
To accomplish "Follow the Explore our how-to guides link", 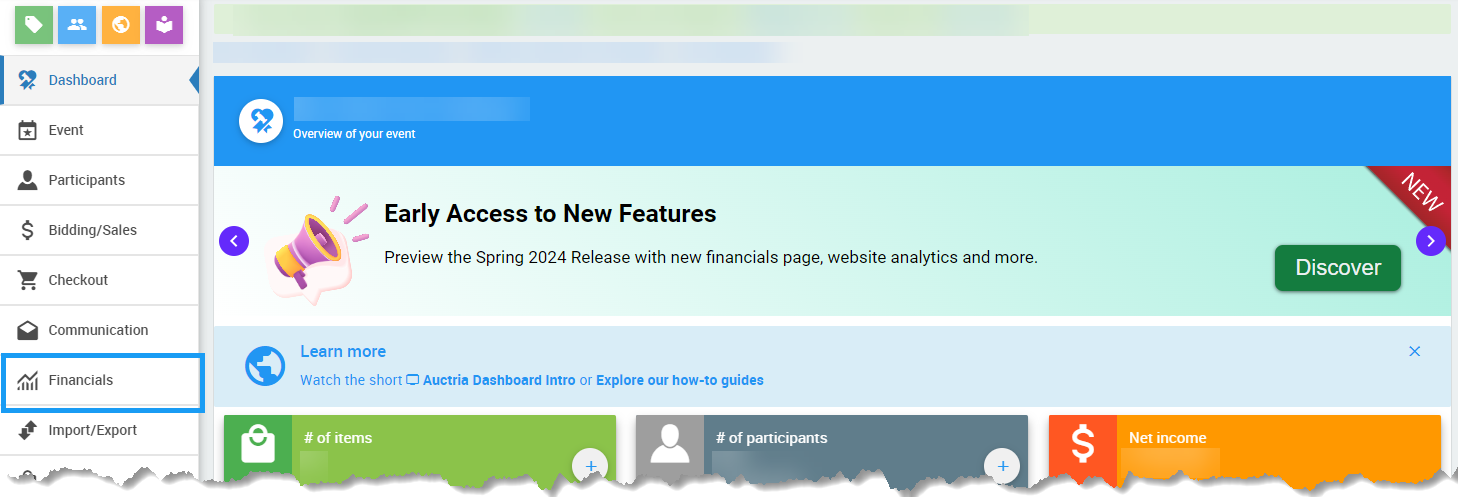I will [679, 380].
